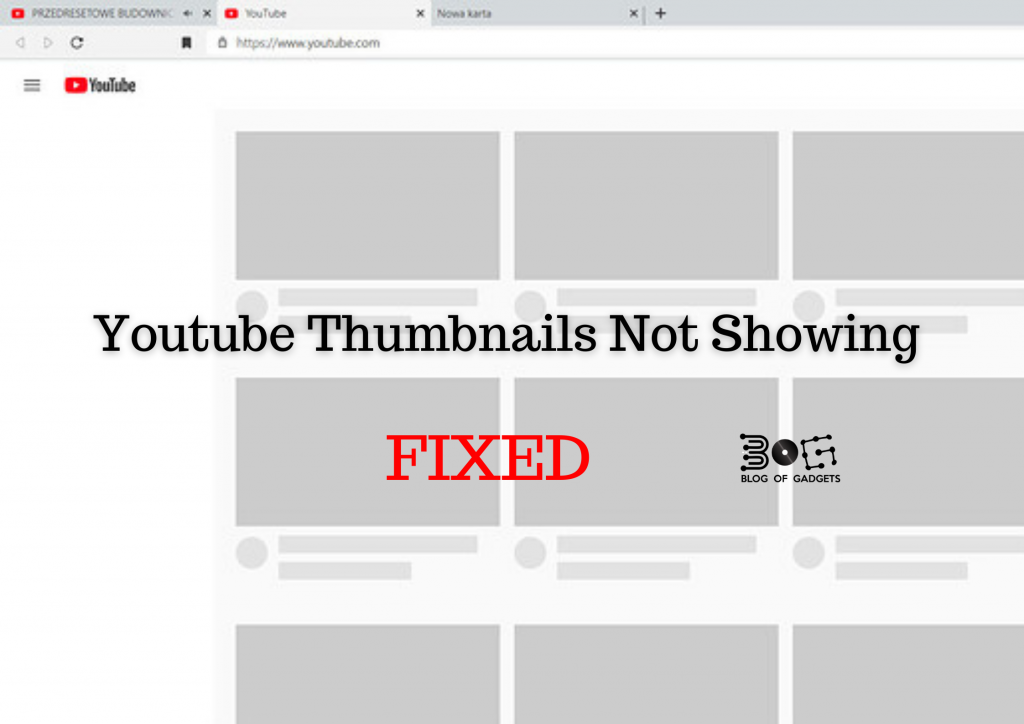The width and height of the screenshot is (1024, 724).
Task: Switch to the PRZEDRESETOWE BUDOWNIC tab
Action: tap(108, 13)
